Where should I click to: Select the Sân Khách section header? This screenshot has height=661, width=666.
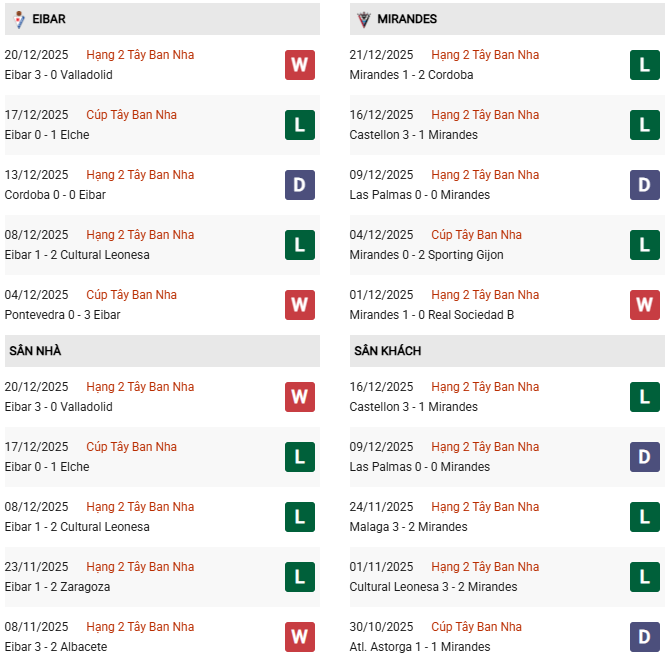point(387,351)
